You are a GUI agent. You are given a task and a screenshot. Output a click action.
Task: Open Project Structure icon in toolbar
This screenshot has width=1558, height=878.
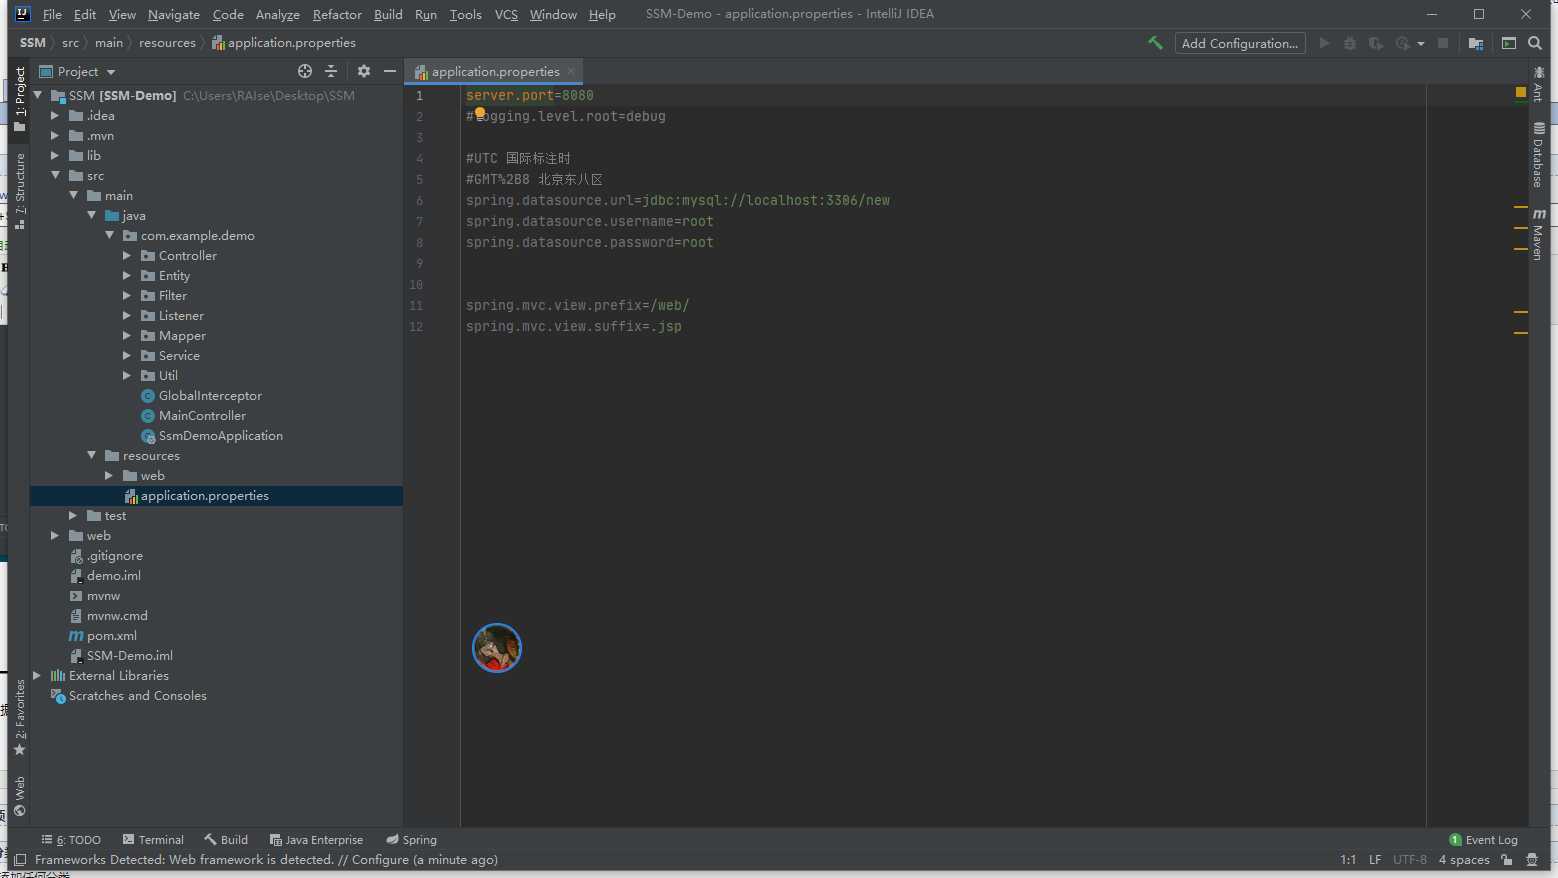1476,43
